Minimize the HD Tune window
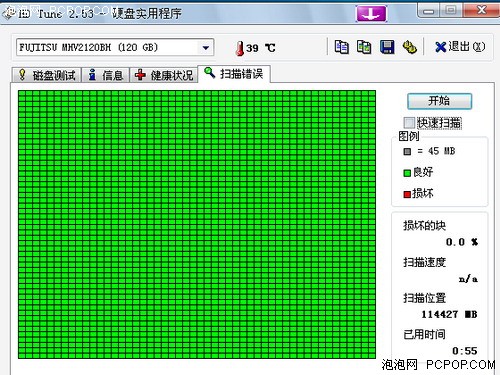Viewport: 500px width, 375px height. point(428,11)
